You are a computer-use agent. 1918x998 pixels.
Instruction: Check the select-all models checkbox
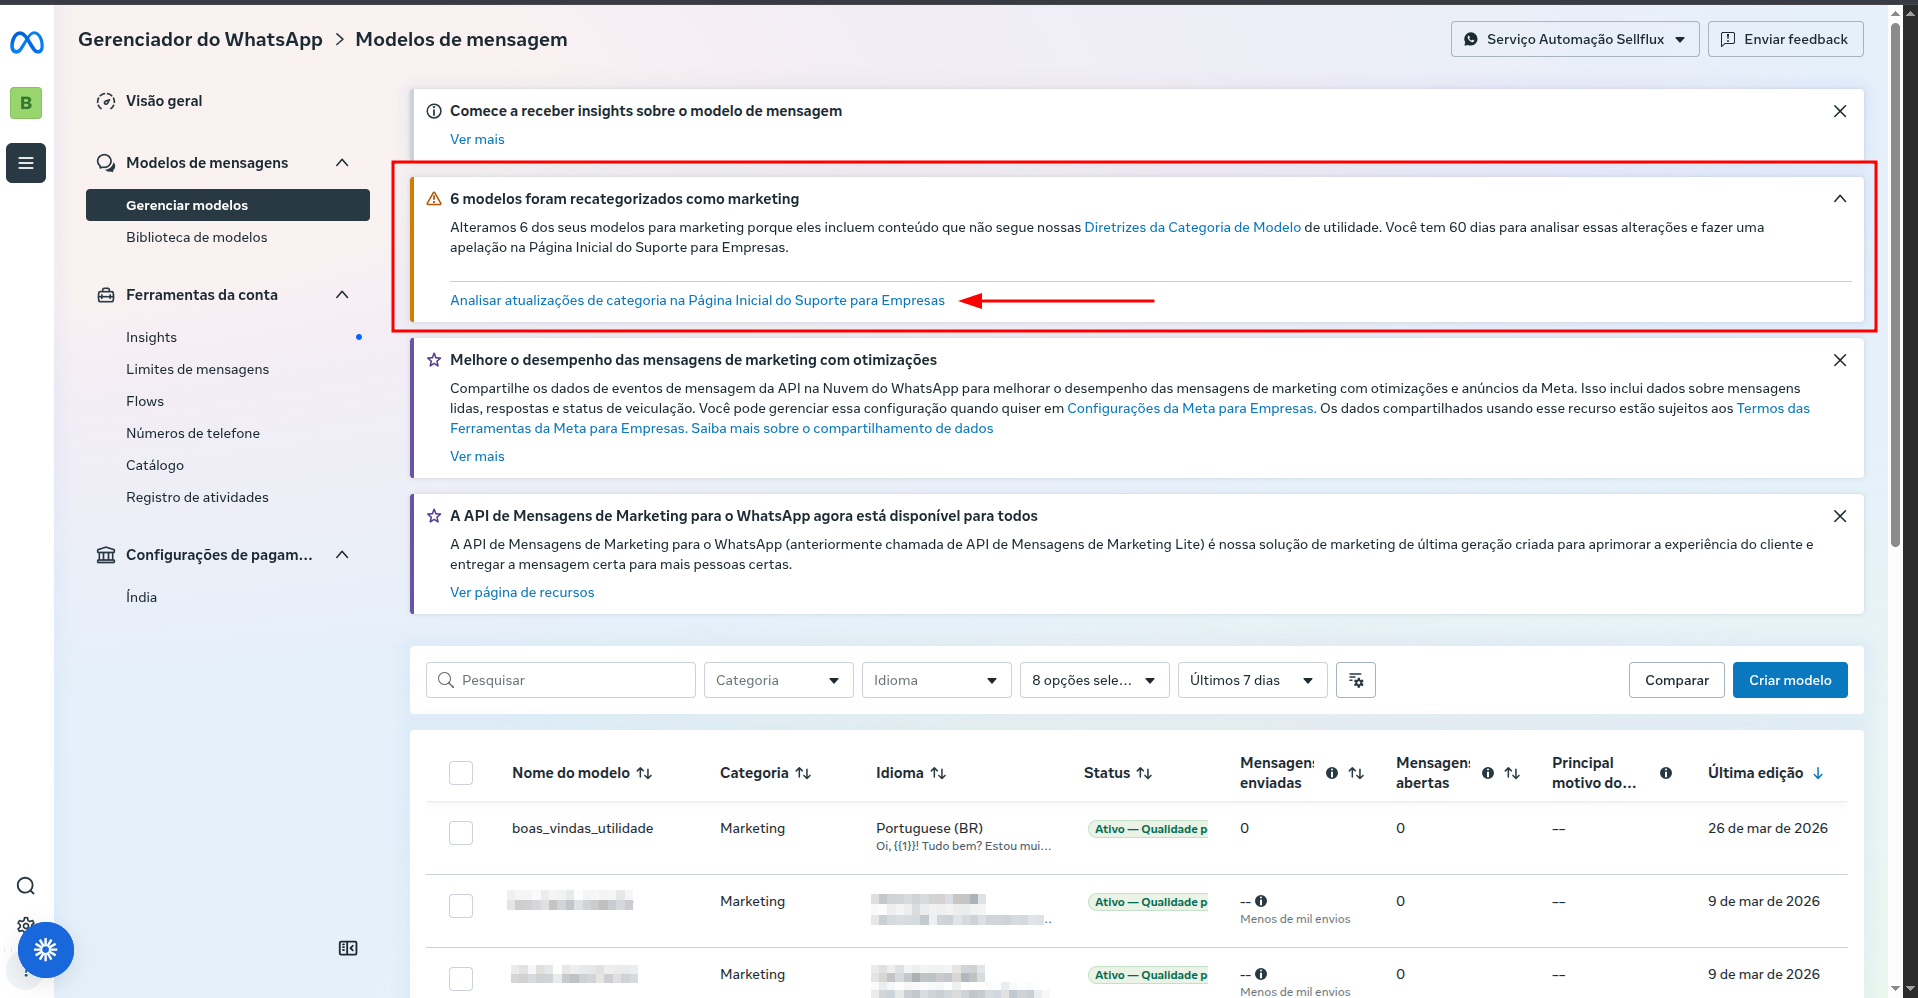[461, 773]
